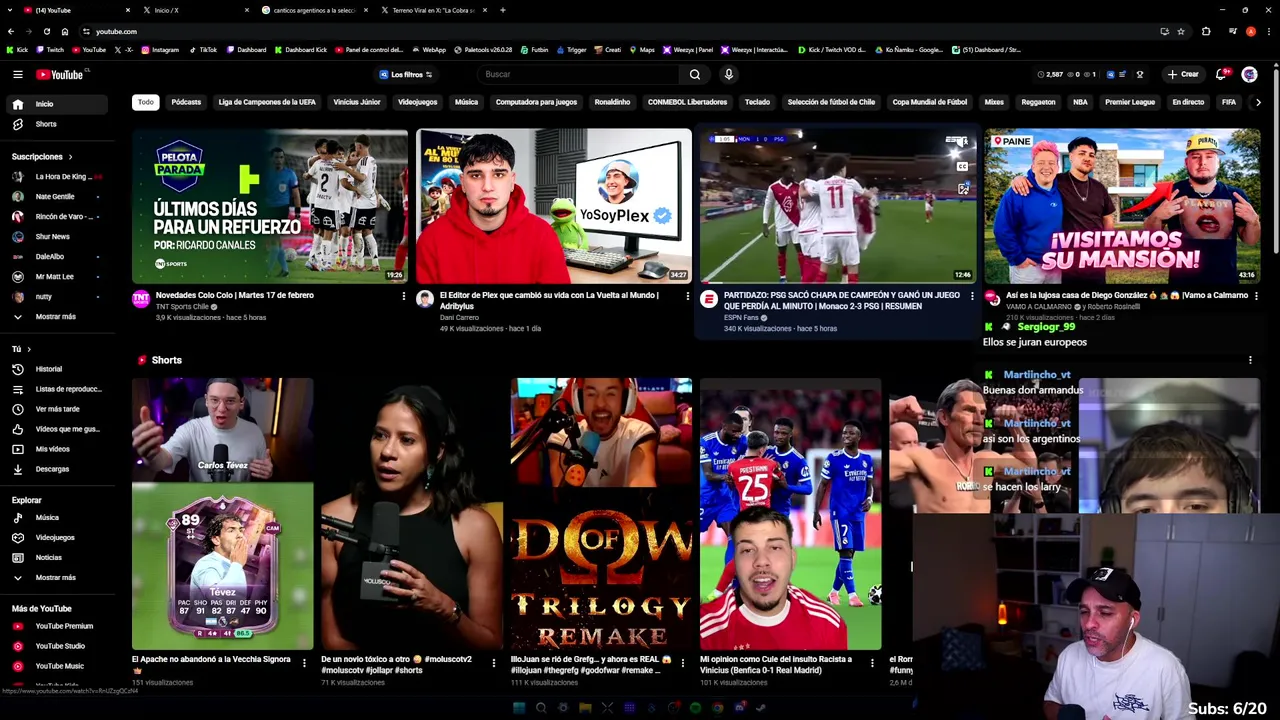1280x720 pixels.
Task: Open TNT Sports Chile channel link
Action: [x=182, y=307]
